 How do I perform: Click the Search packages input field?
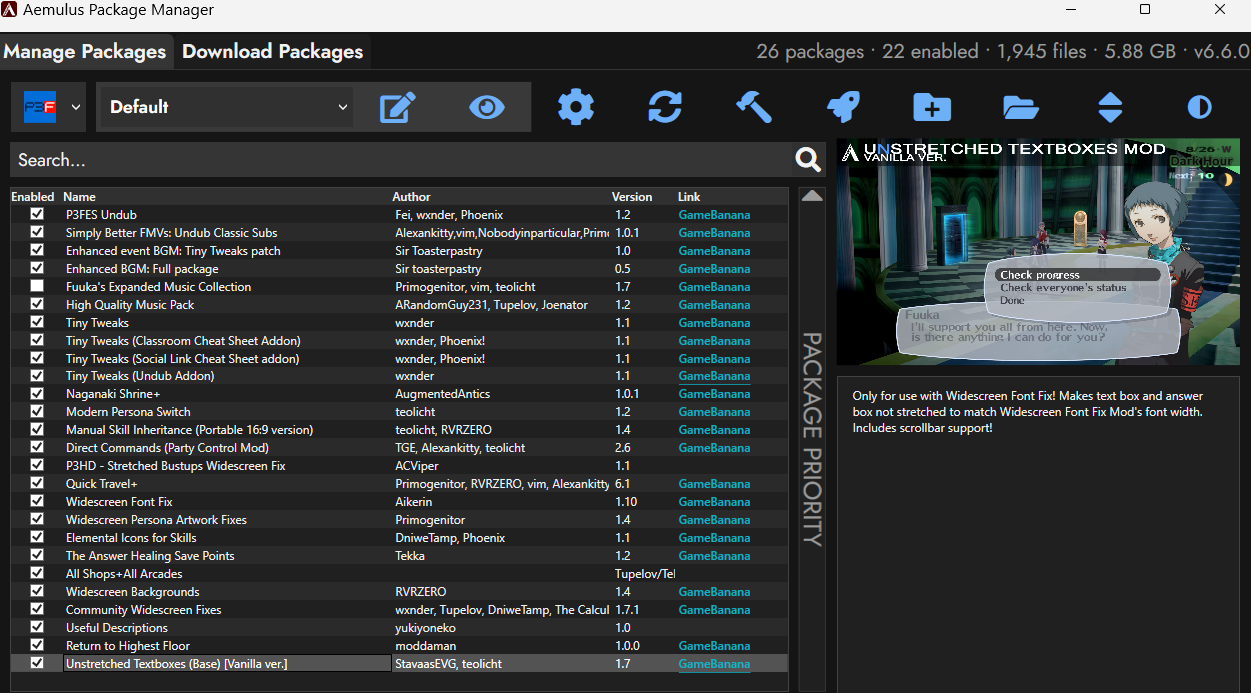(x=400, y=160)
